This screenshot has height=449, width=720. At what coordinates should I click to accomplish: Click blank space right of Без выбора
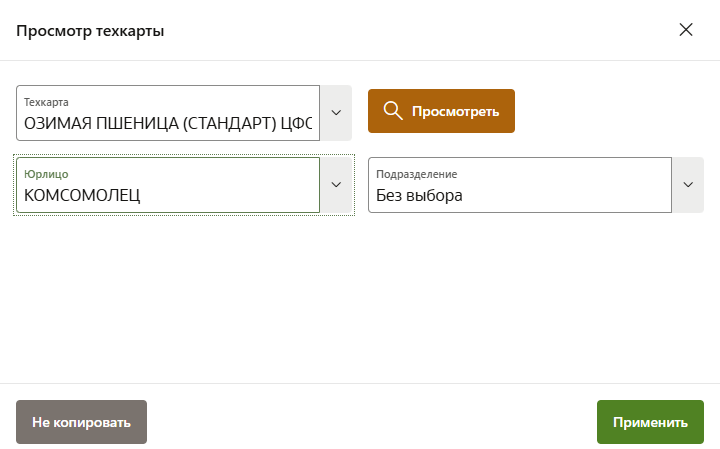[x=570, y=195]
